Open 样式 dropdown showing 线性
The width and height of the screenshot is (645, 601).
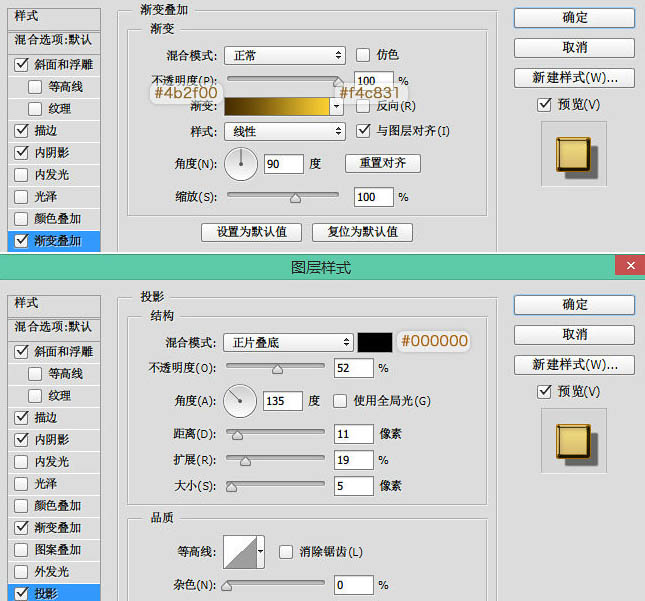(285, 132)
